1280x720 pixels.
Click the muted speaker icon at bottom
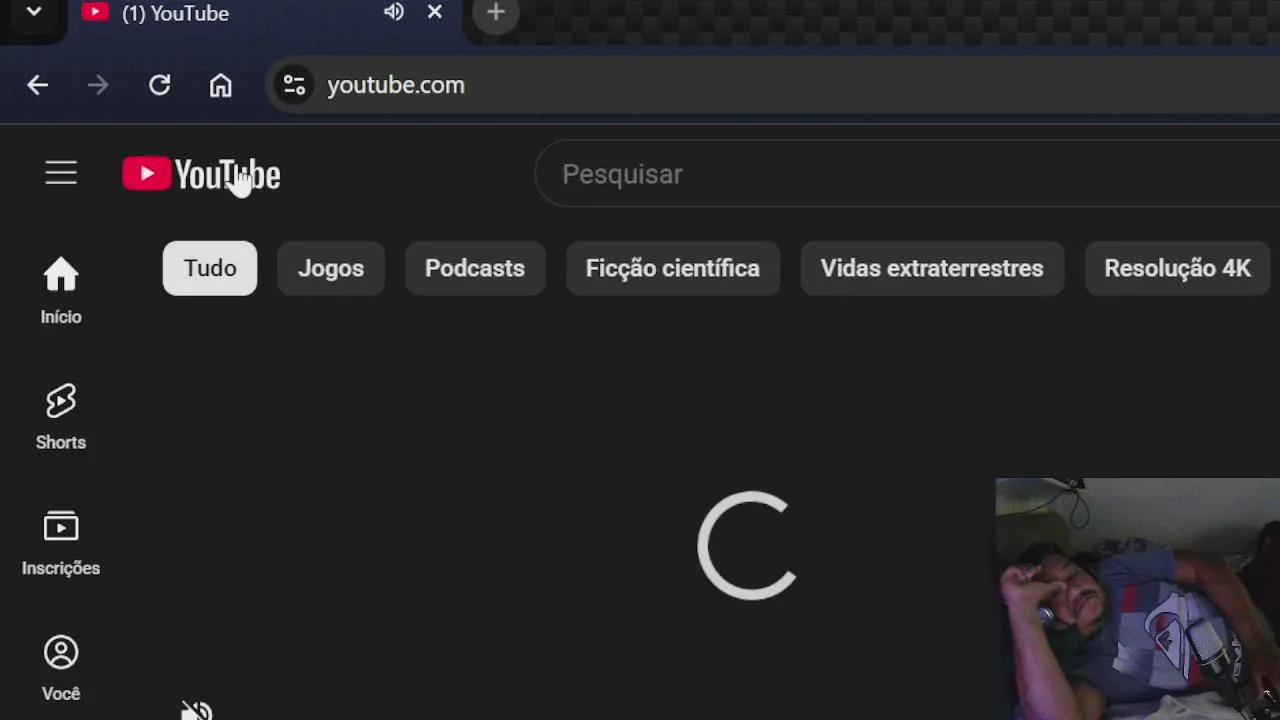(197, 711)
